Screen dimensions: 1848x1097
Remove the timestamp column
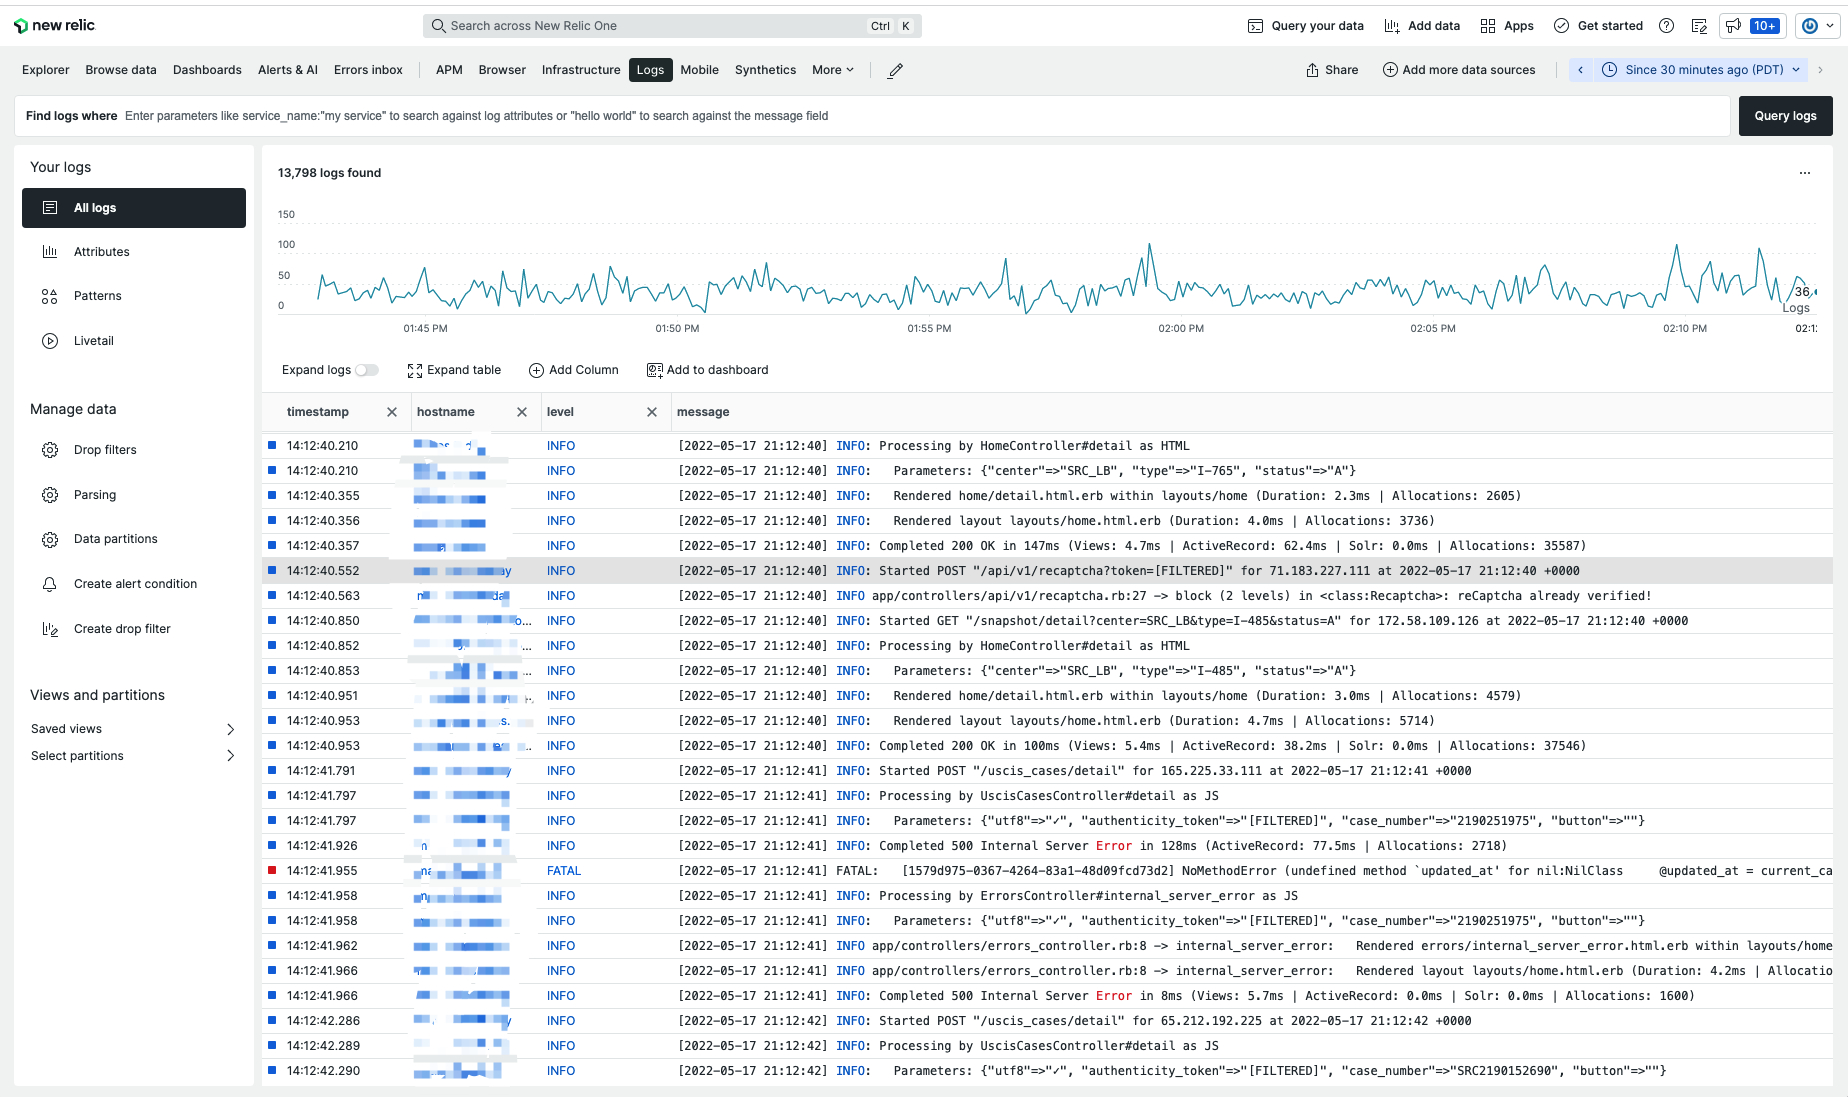[x=392, y=412]
